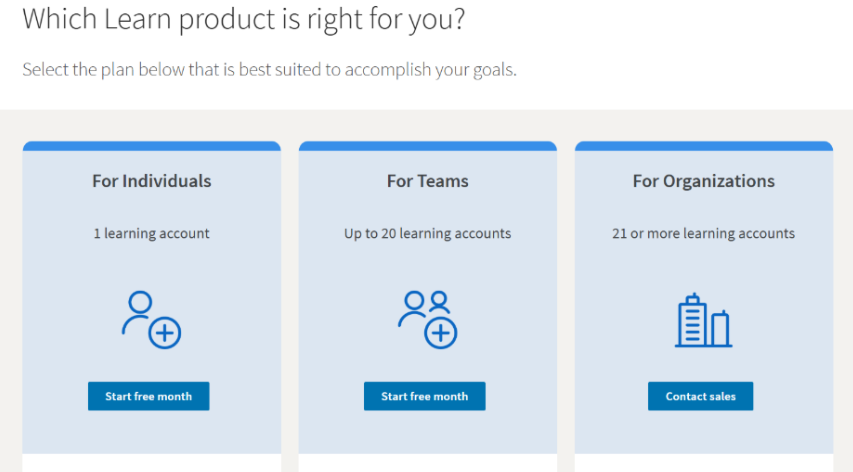The height and width of the screenshot is (472, 853).
Task: Select the For Organizations card title
Action: [x=704, y=181]
